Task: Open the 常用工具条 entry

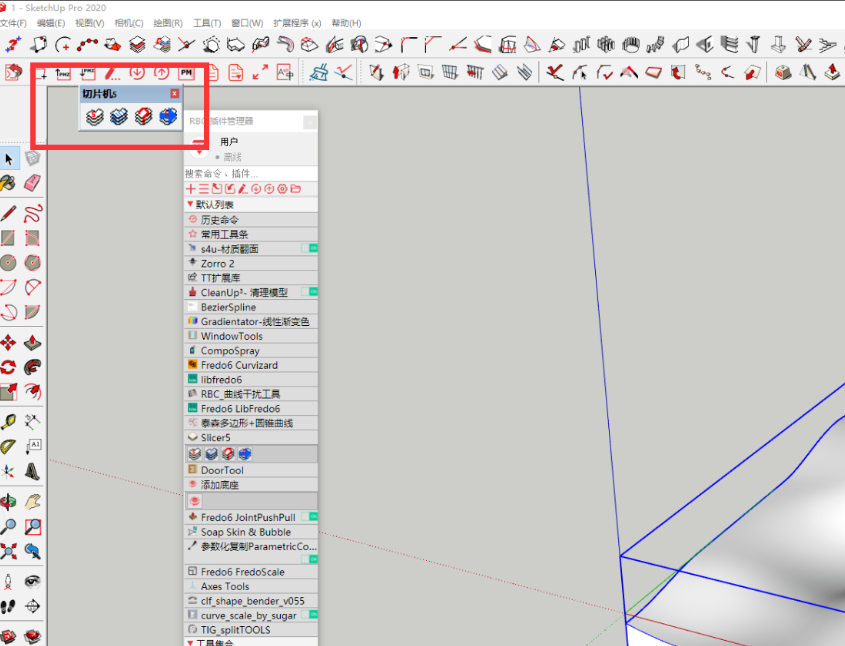Action: point(251,234)
